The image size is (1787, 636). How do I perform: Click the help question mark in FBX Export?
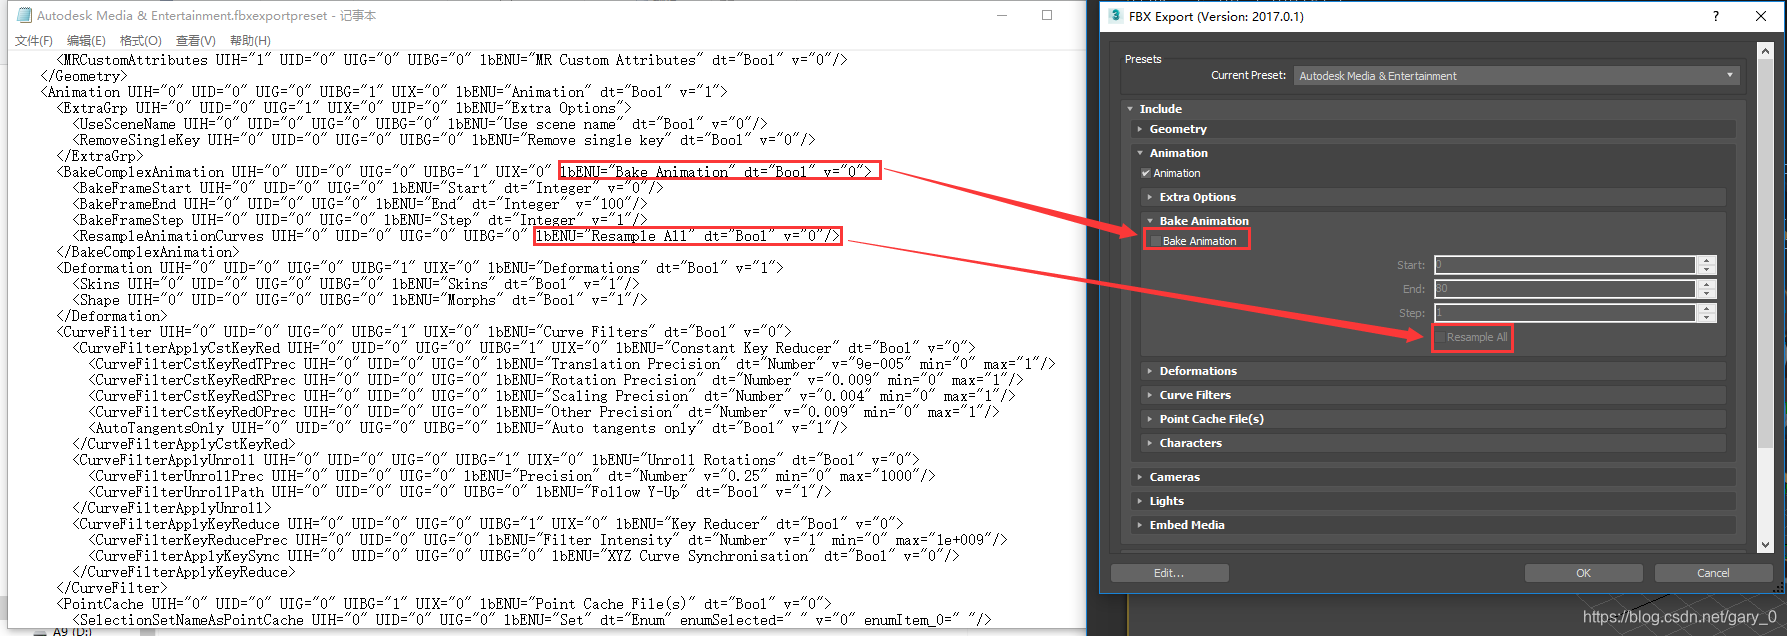[1716, 16]
